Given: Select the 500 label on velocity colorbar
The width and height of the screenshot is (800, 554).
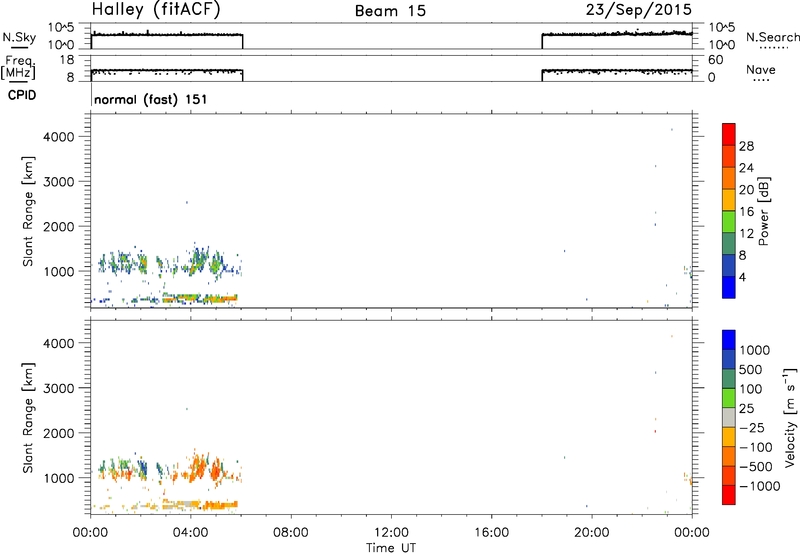Looking at the screenshot, I should (750, 370).
